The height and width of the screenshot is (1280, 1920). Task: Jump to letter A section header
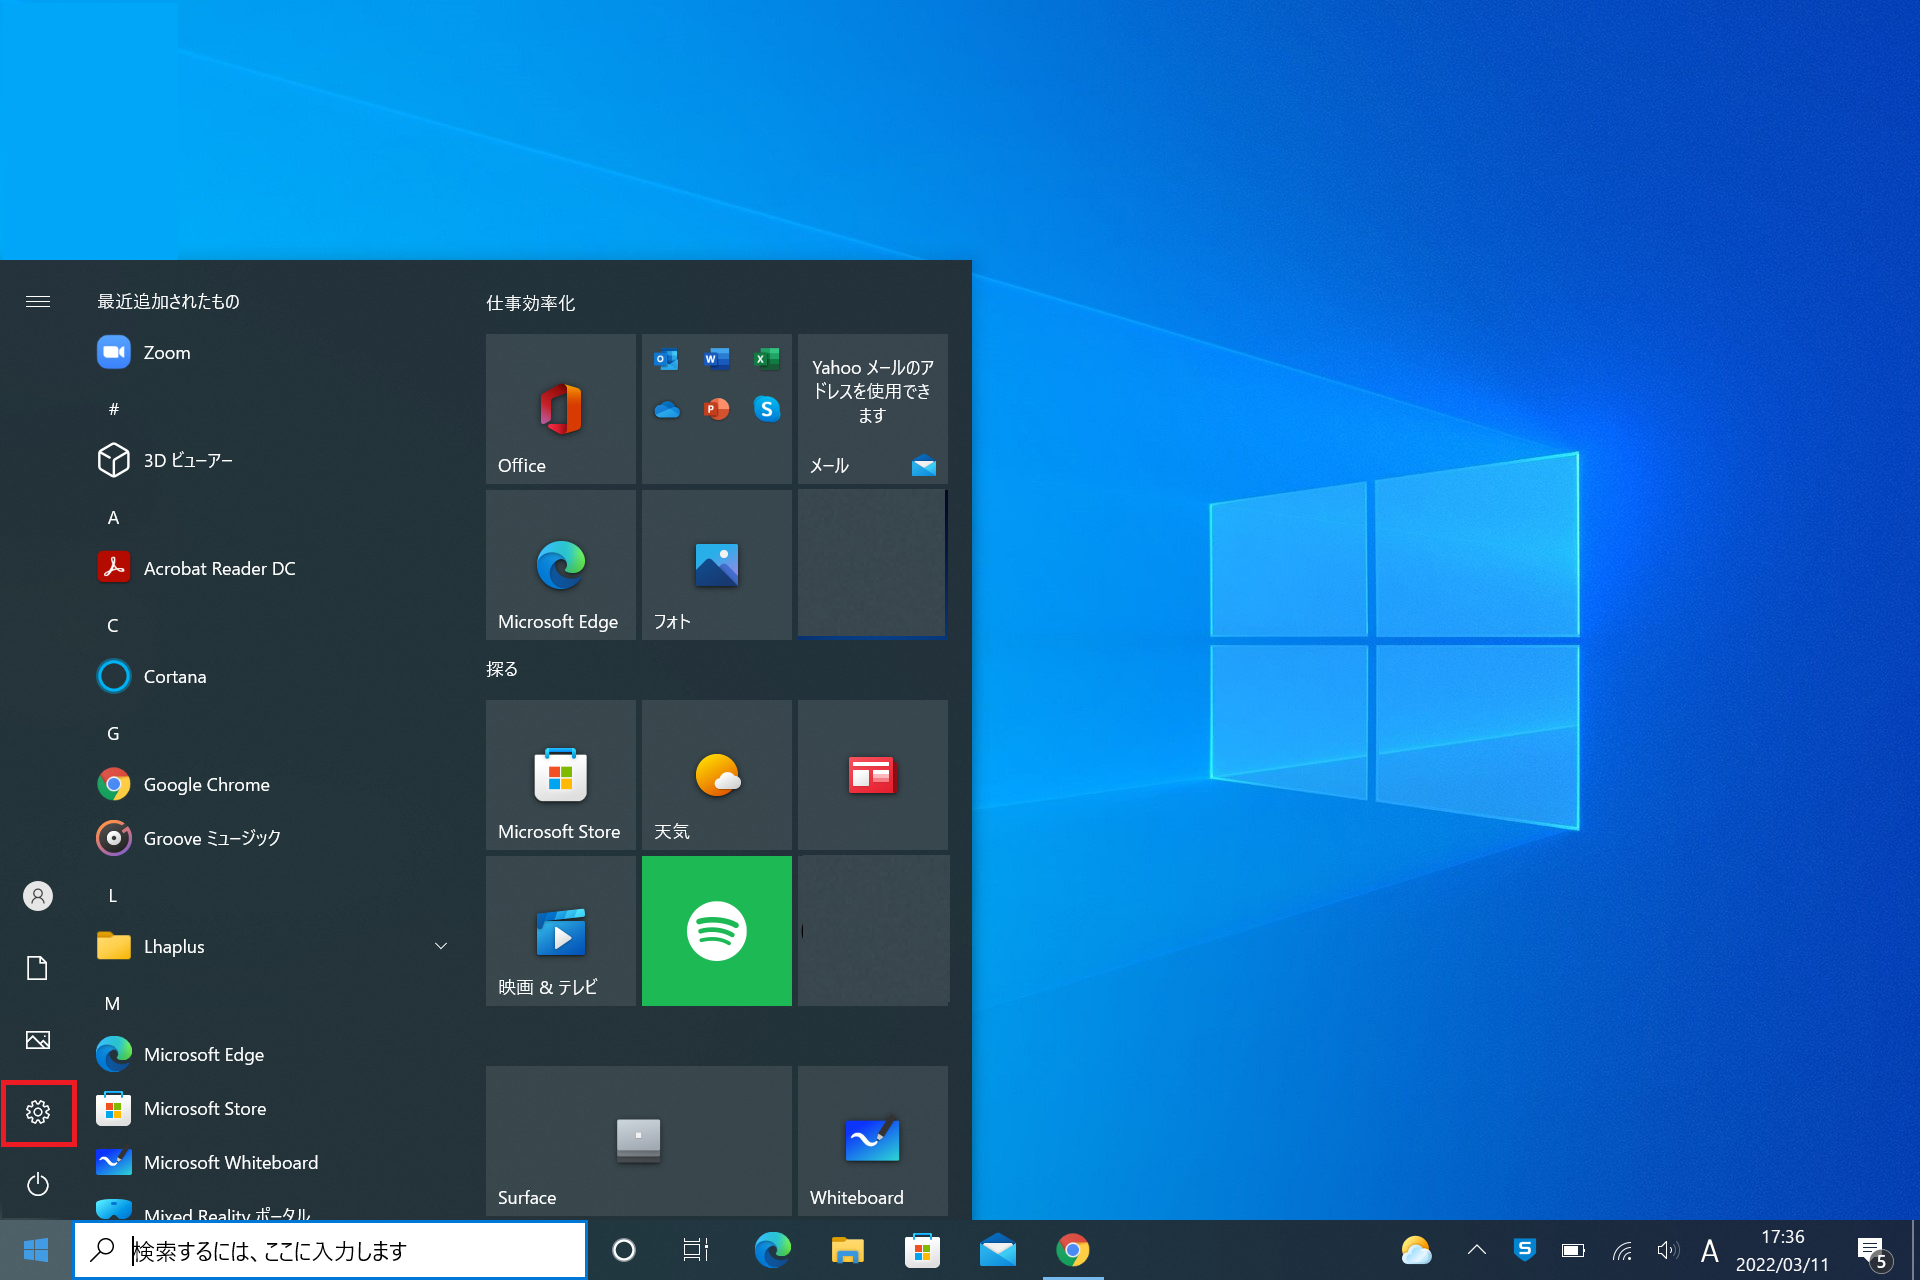[x=113, y=517]
